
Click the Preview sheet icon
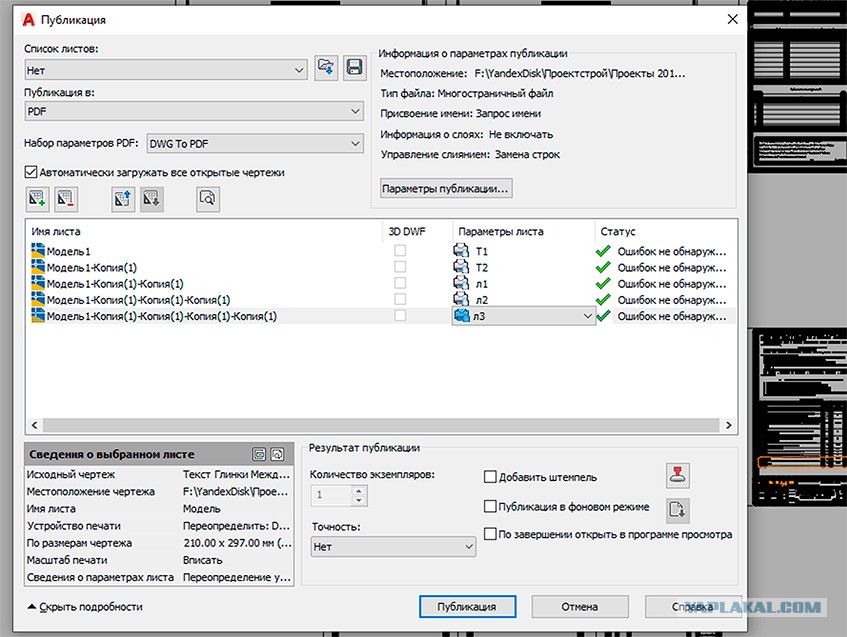click(208, 199)
